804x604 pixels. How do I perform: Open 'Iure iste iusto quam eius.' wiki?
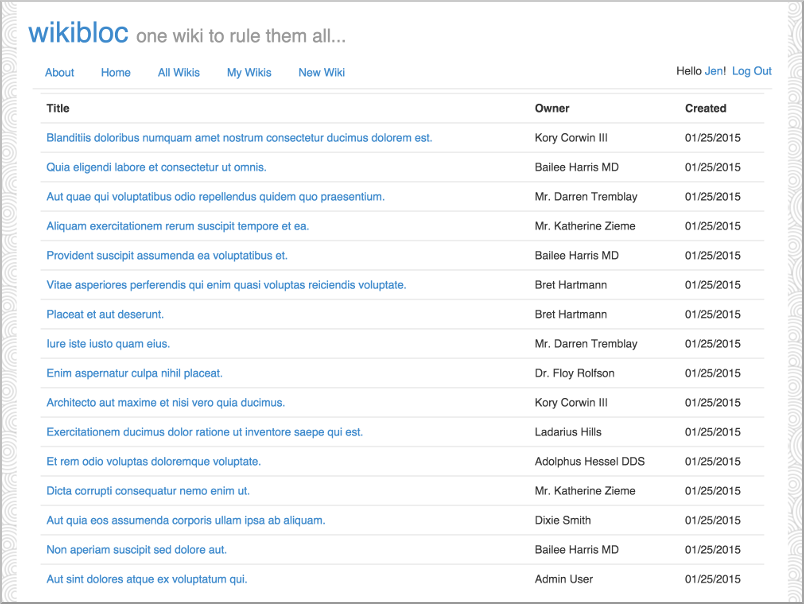pyautogui.click(x=108, y=344)
